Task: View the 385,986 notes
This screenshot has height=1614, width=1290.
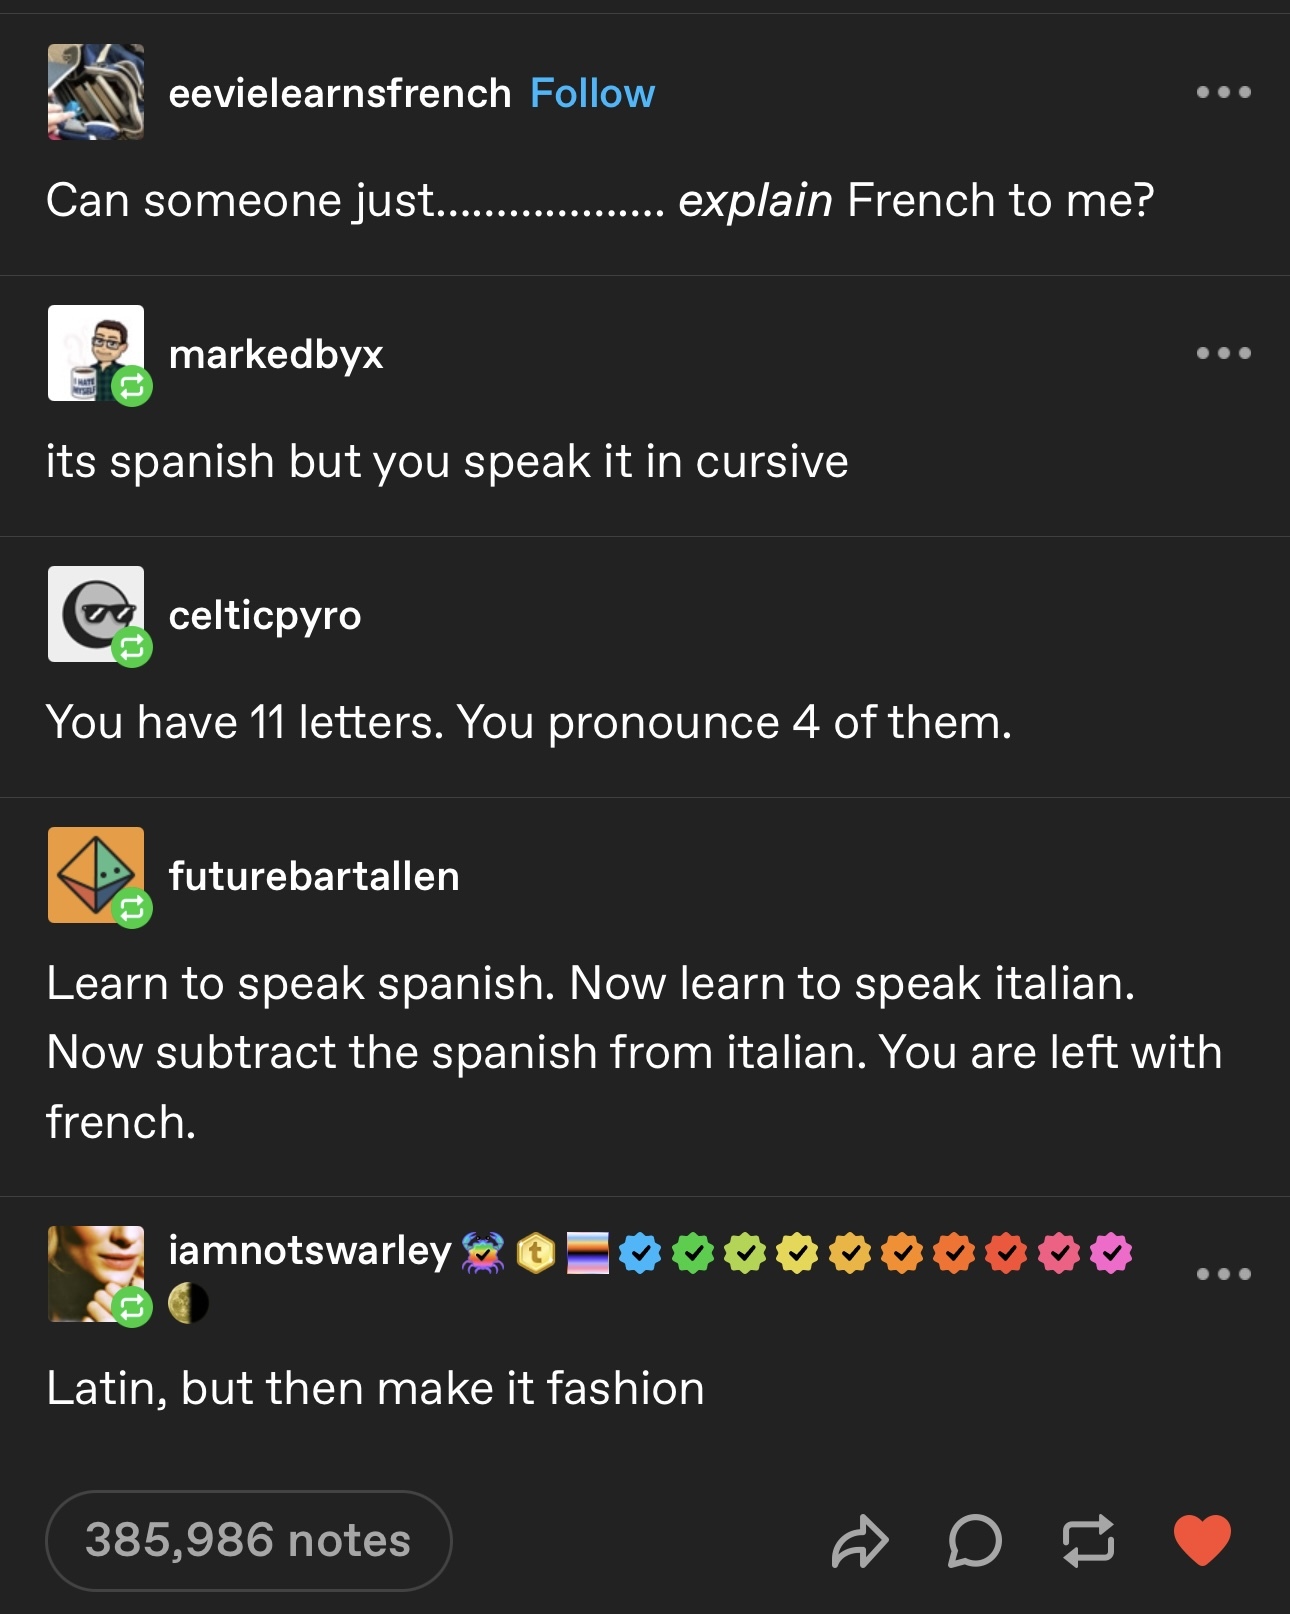Action: click(248, 1540)
